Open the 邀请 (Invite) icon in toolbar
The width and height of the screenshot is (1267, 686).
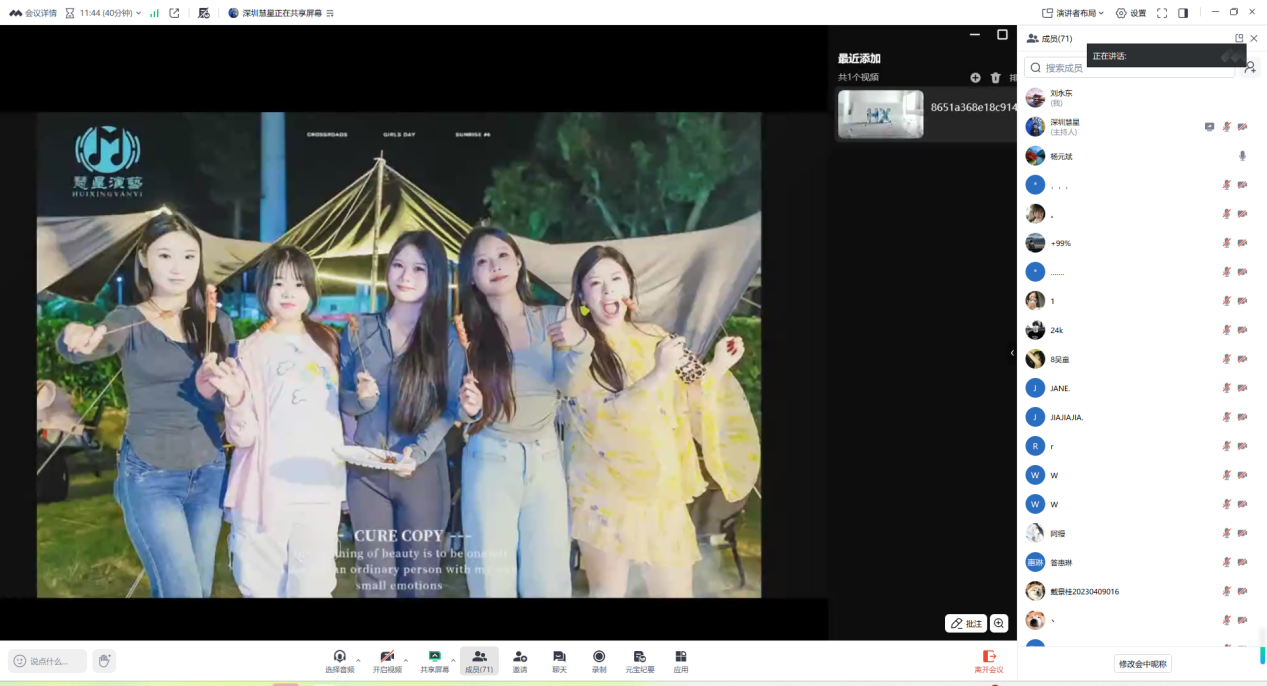tap(519, 661)
